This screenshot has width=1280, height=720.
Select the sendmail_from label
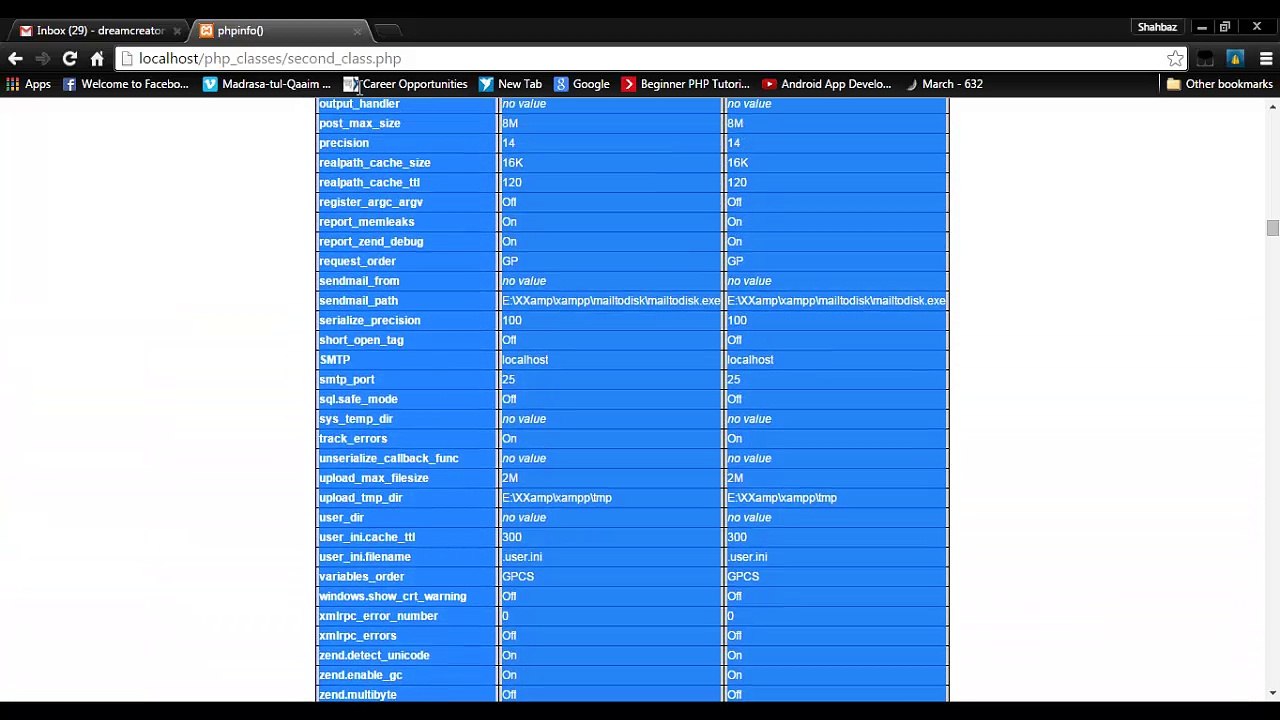[x=359, y=281]
